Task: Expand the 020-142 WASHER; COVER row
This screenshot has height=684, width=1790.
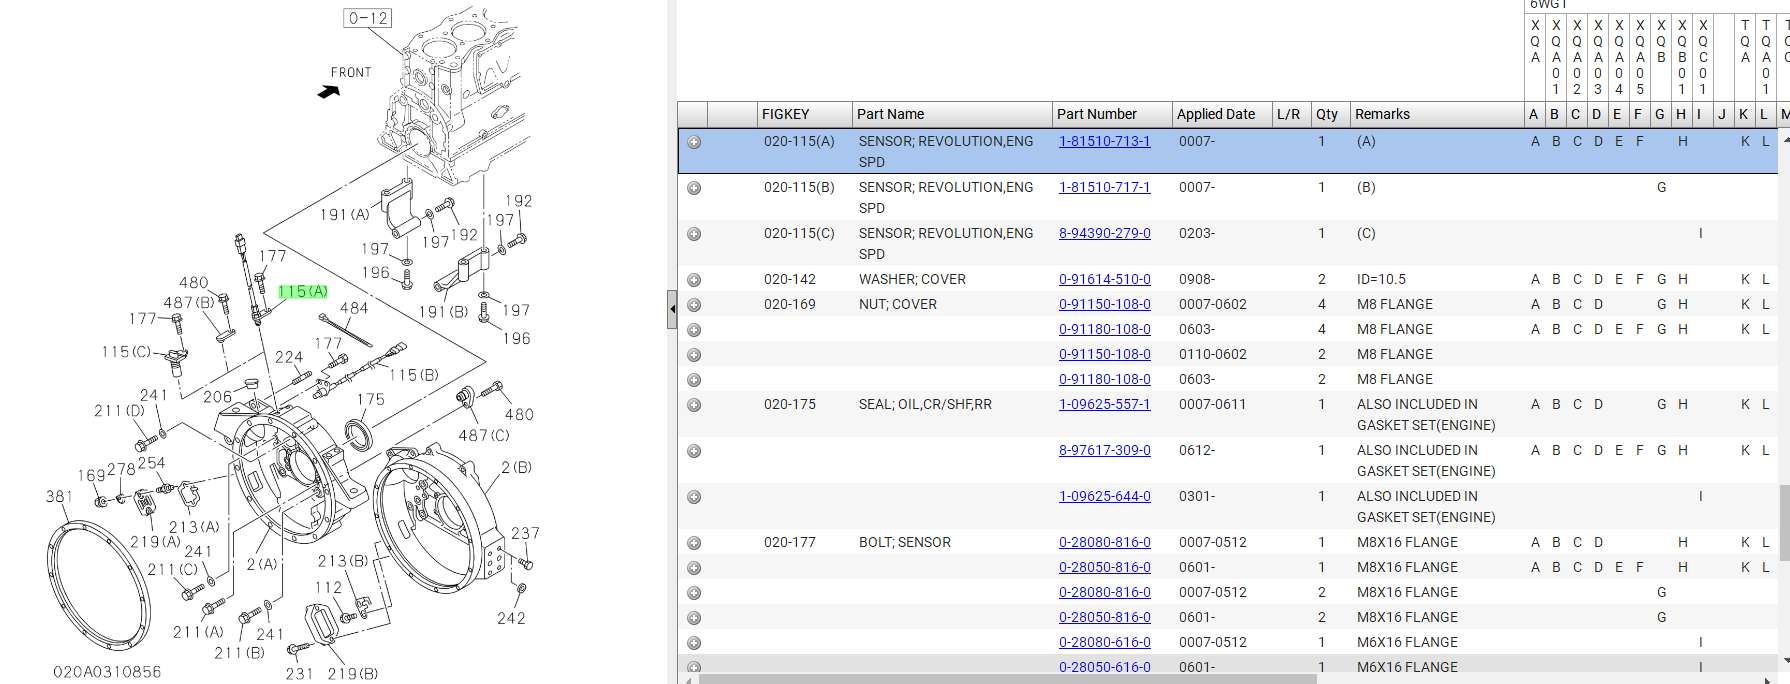Action: 694,280
